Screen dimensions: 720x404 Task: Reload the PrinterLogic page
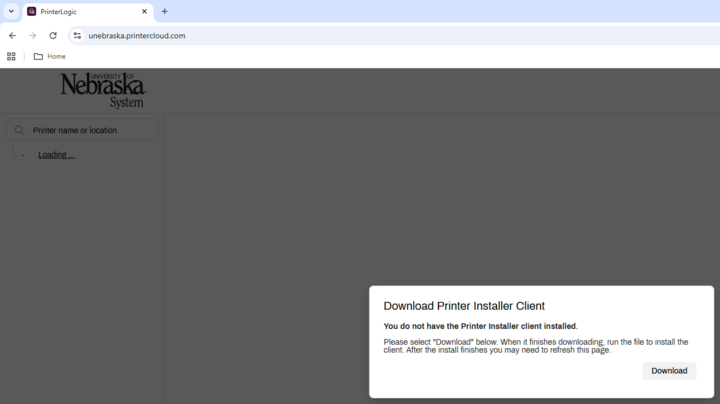point(53,35)
